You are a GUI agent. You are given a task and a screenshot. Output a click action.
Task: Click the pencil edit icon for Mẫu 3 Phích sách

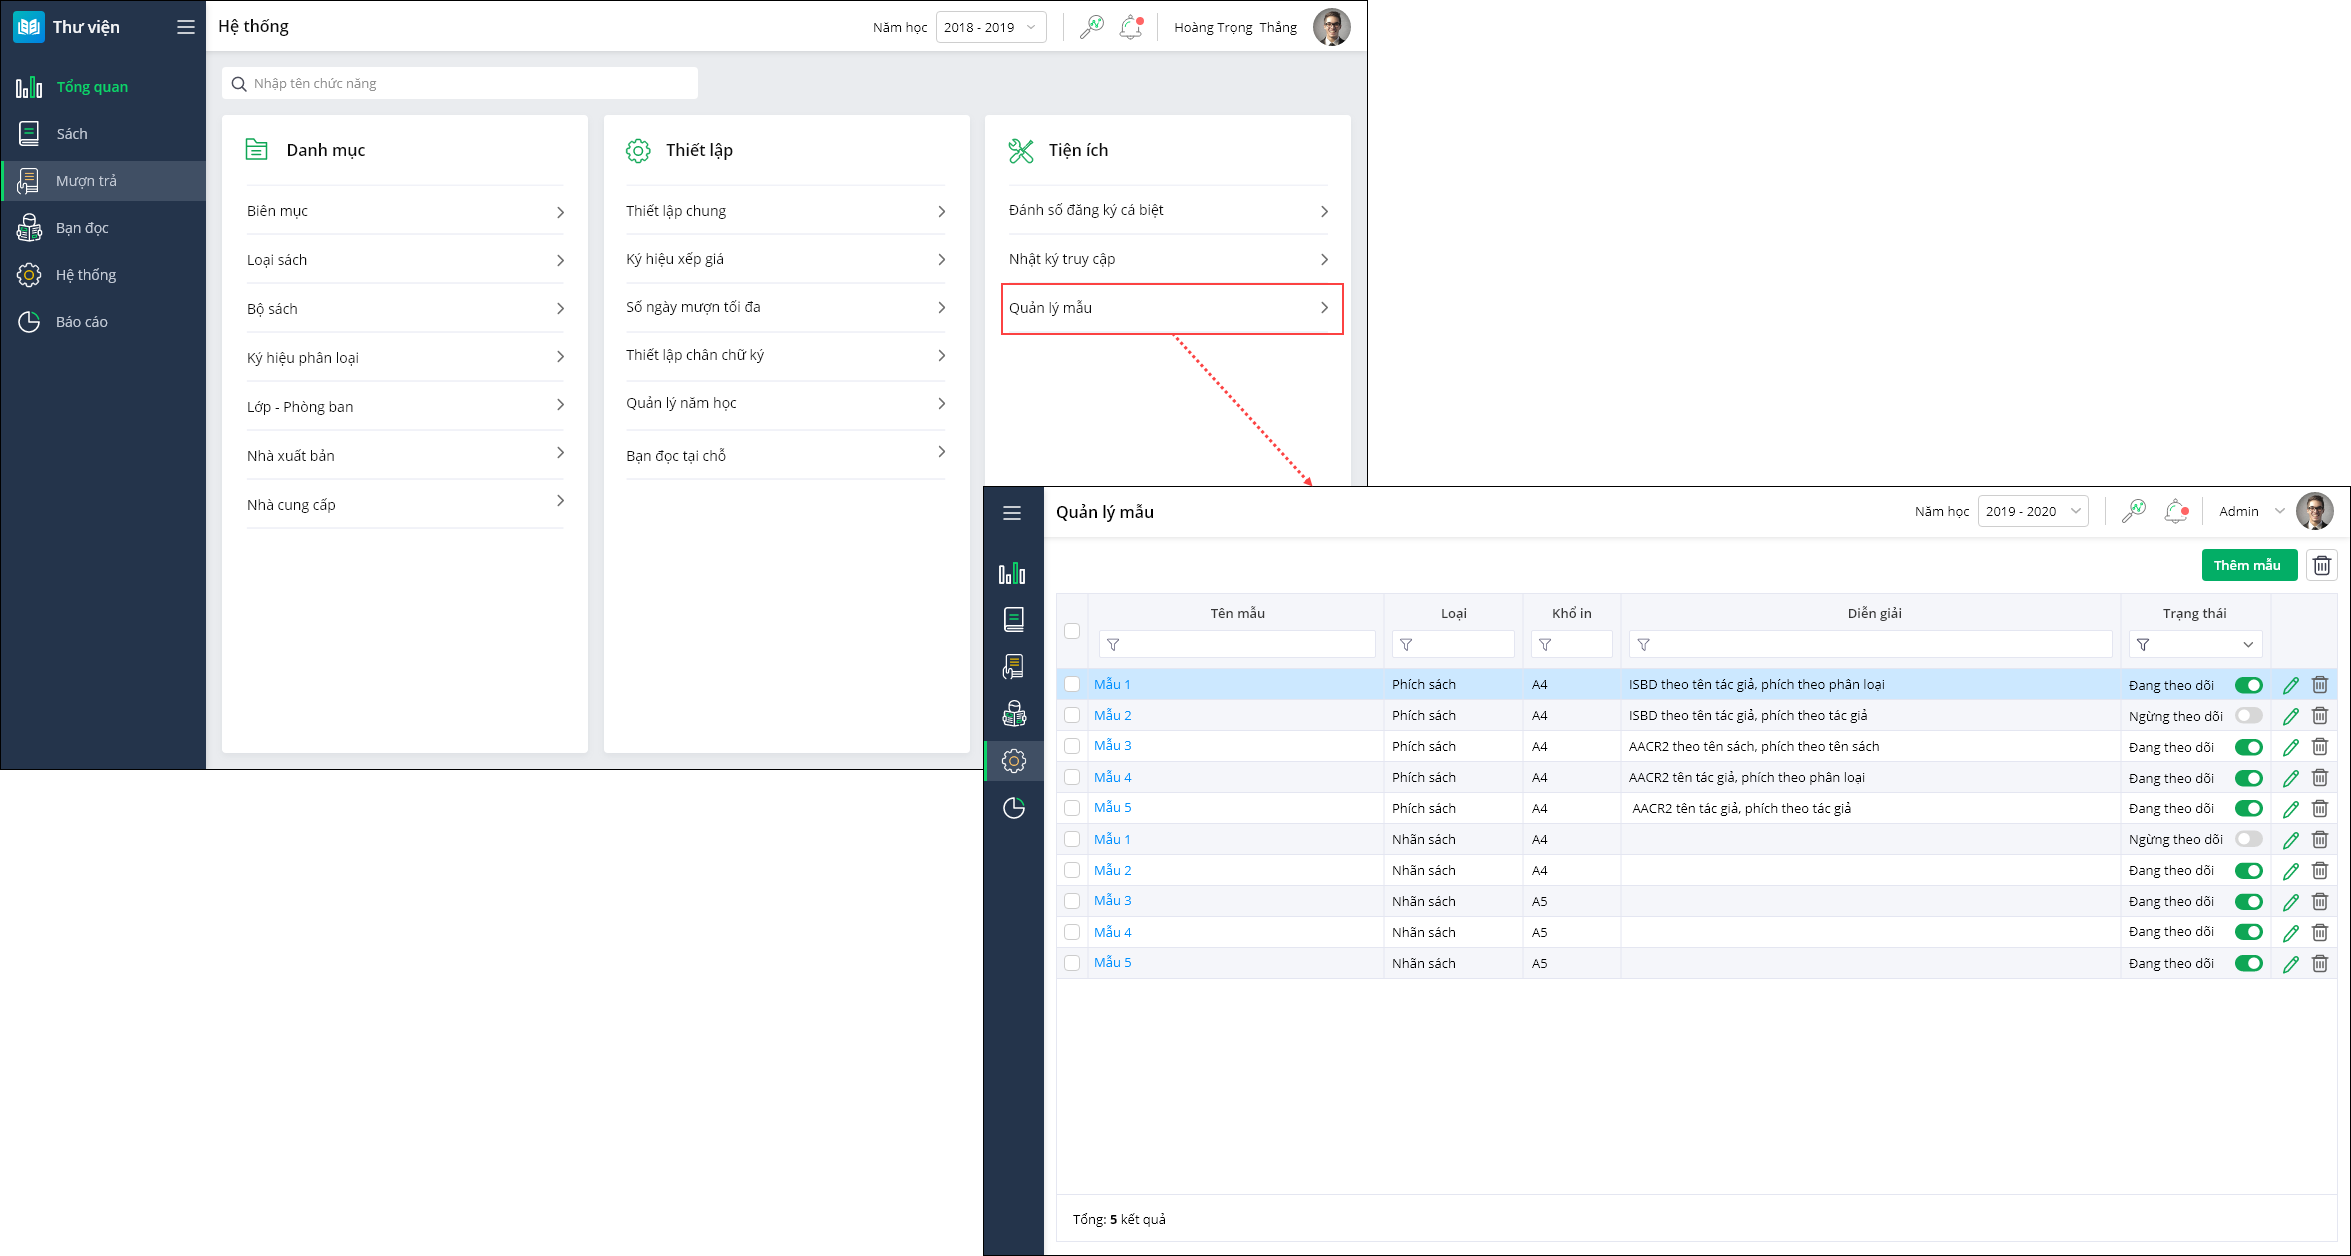coord(2291,747)
